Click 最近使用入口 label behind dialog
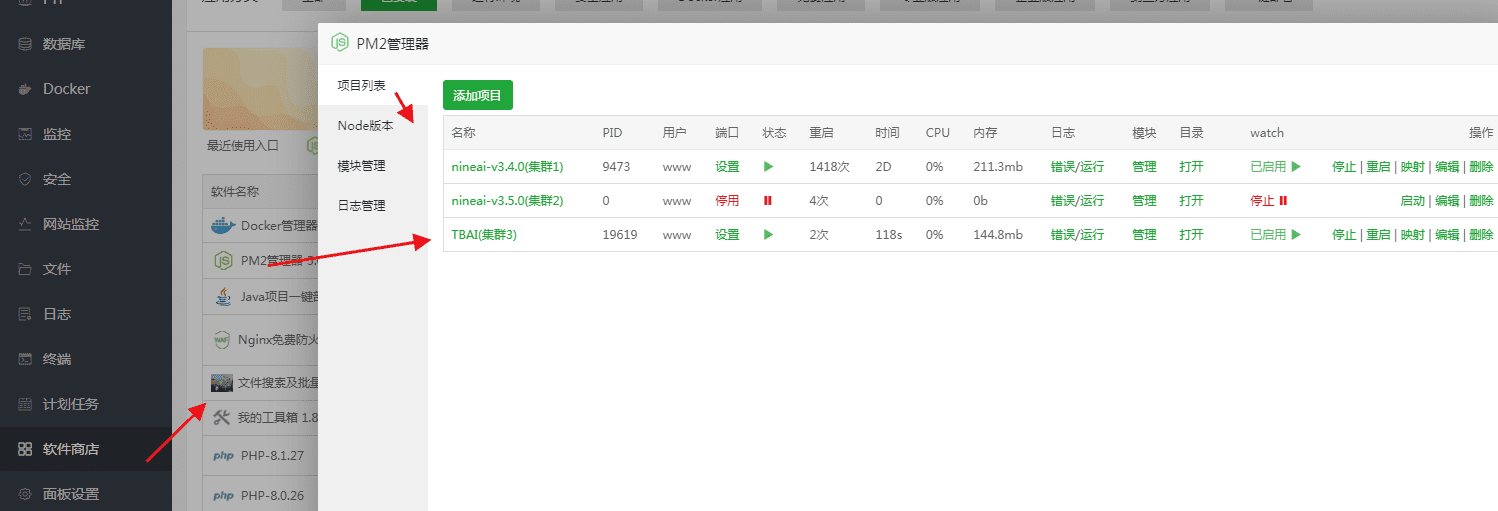Image resolution: width=1498 pixels, height=511 pixels. point(243,145)
